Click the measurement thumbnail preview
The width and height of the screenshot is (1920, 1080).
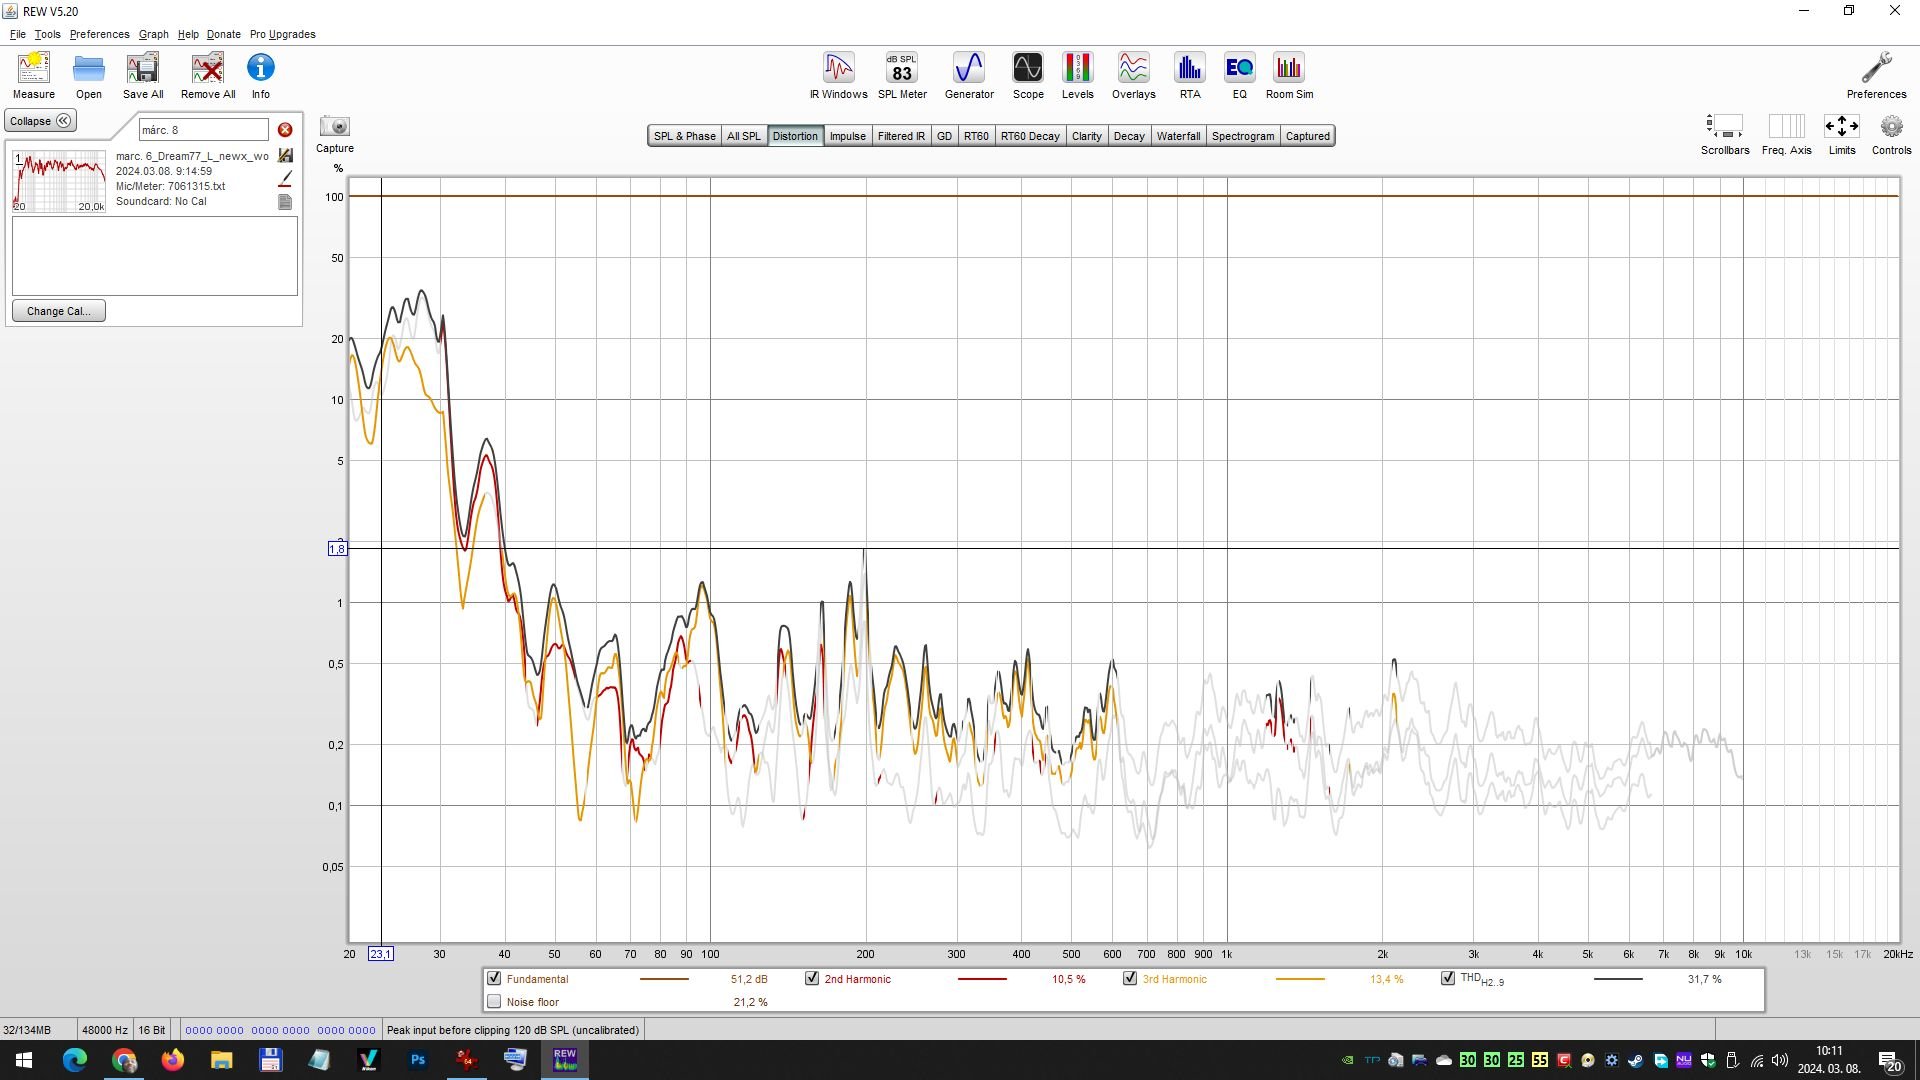coord(59,181)
